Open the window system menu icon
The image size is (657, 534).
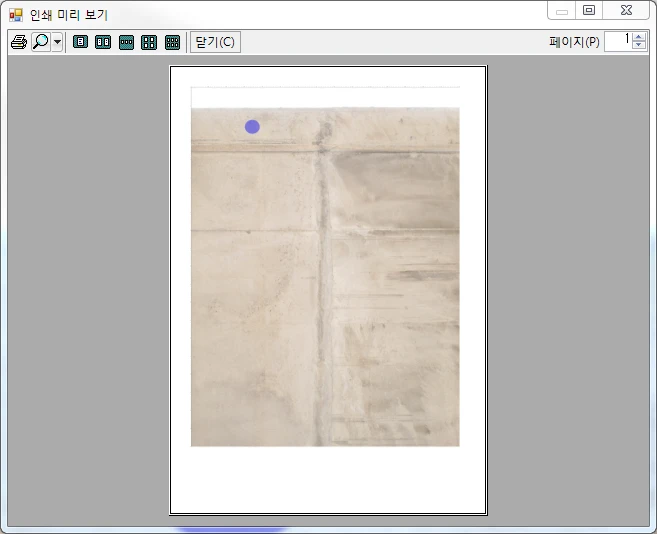coord(16,15)
